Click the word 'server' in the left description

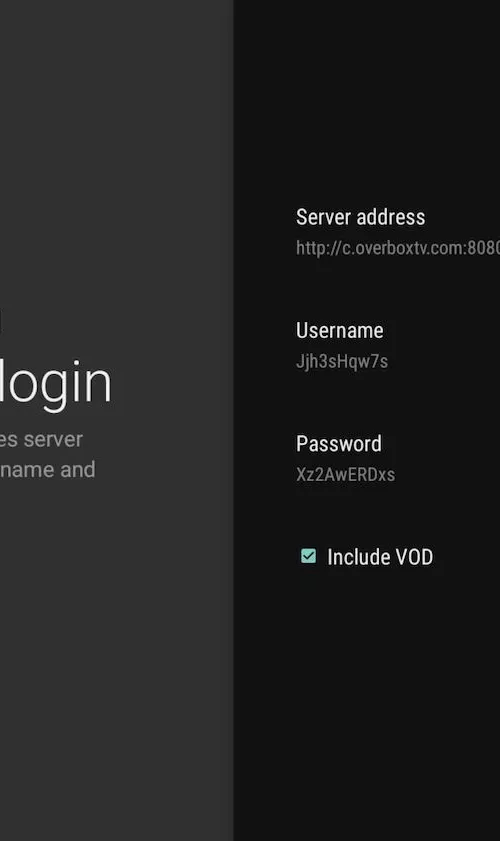pyautogui.click(x=53, y=439)
